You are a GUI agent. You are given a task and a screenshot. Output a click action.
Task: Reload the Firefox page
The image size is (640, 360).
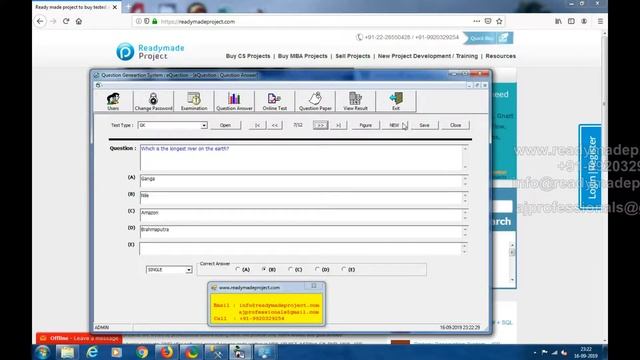pyautogui.click(x=66, y=21)
